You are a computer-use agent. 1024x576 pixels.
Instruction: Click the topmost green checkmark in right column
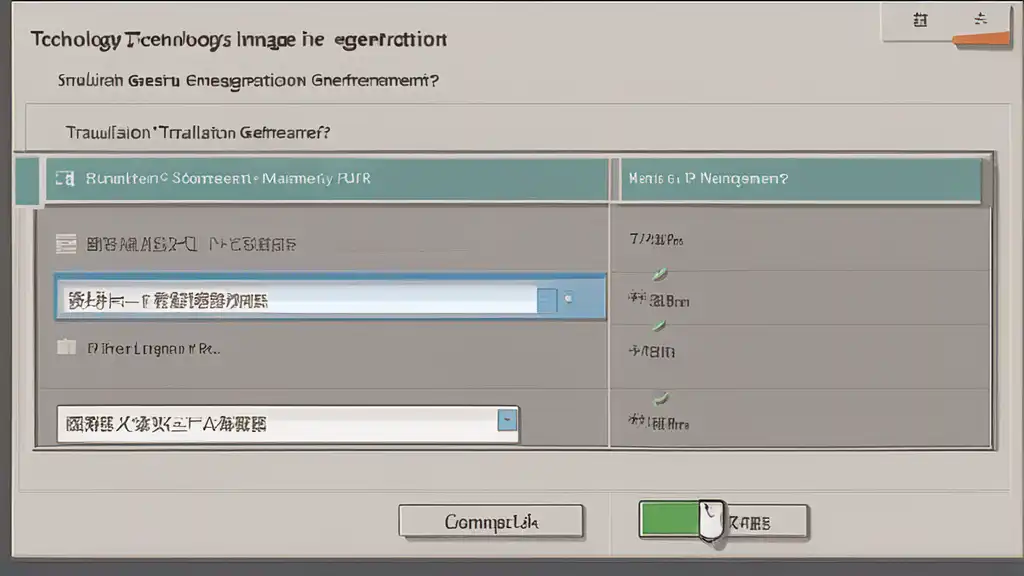point(658,273)
